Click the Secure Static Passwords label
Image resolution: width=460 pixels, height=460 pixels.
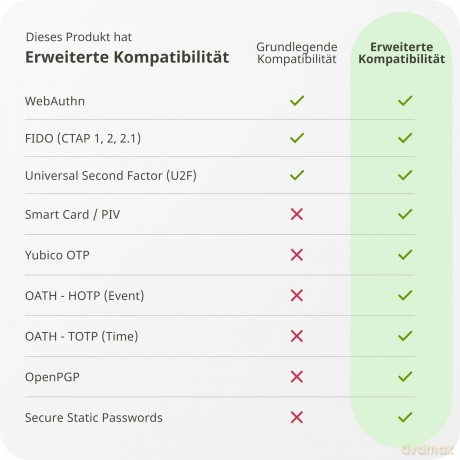click(94, 418)
